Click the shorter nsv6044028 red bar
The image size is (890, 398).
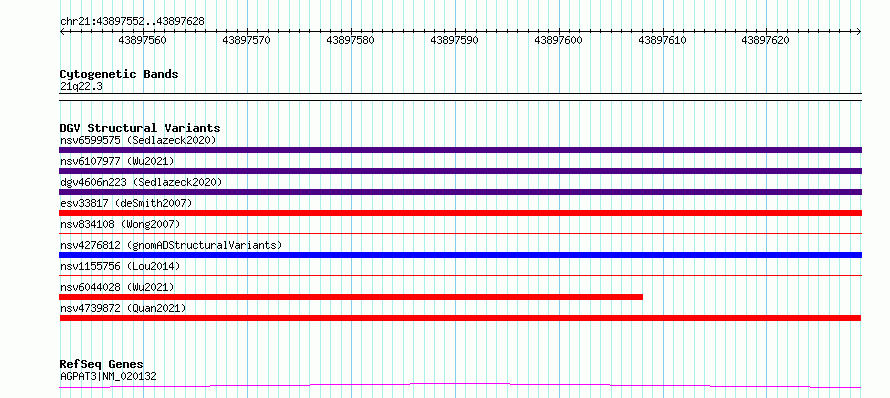351,297
